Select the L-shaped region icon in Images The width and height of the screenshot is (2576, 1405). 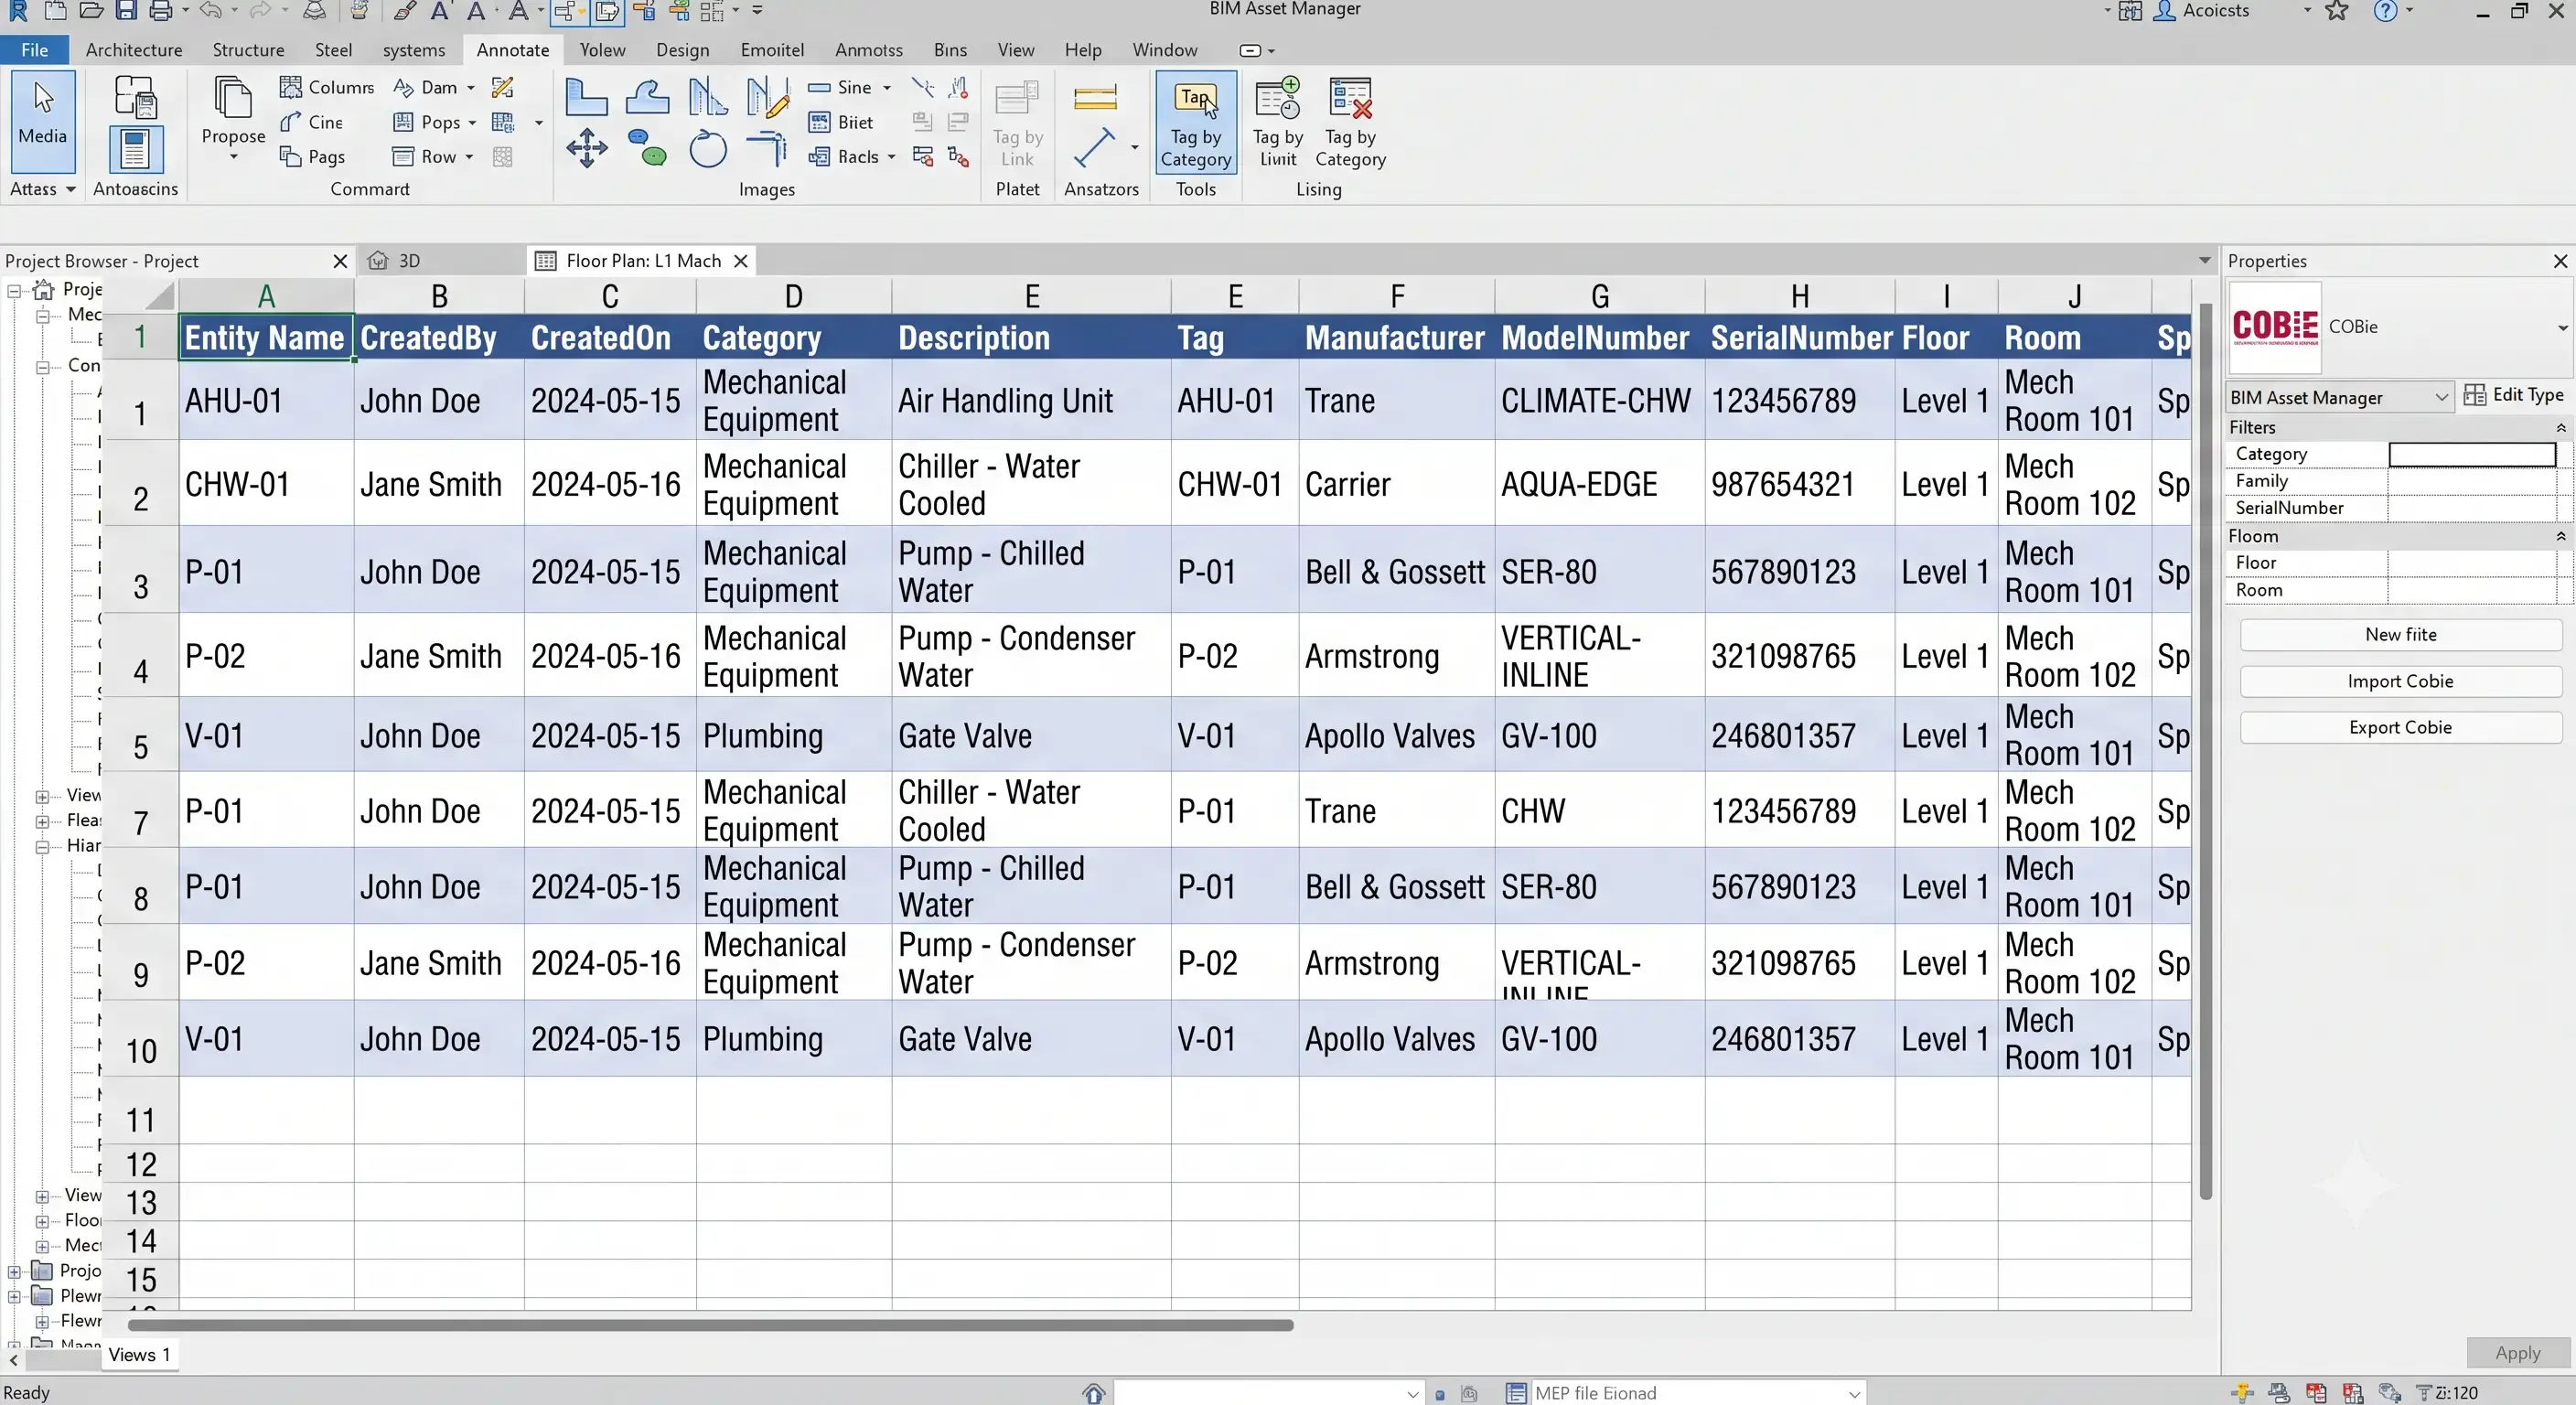pyautogui.click(x=586, y=98)
